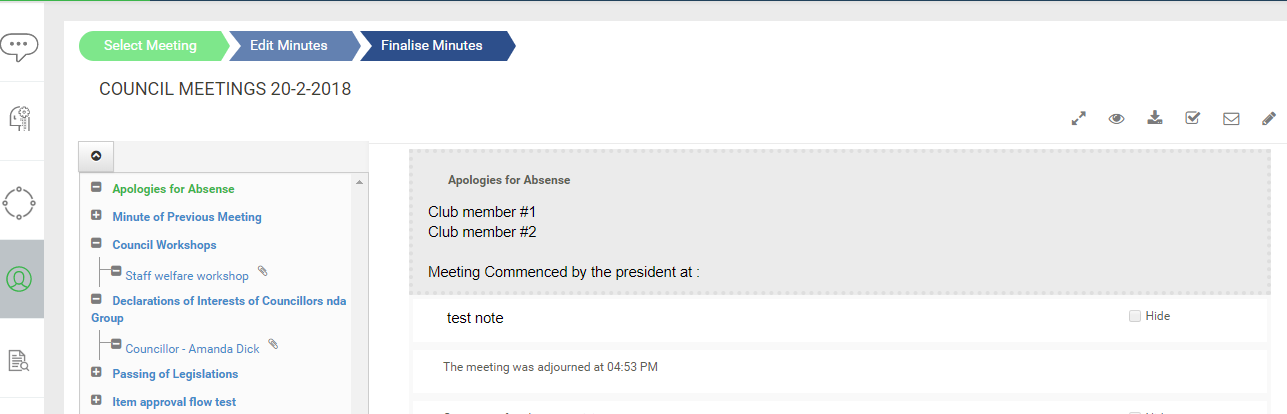Go to the Select Meeting step
Image resolution: width=1287 pixels, height=414 pixels.
150,46
